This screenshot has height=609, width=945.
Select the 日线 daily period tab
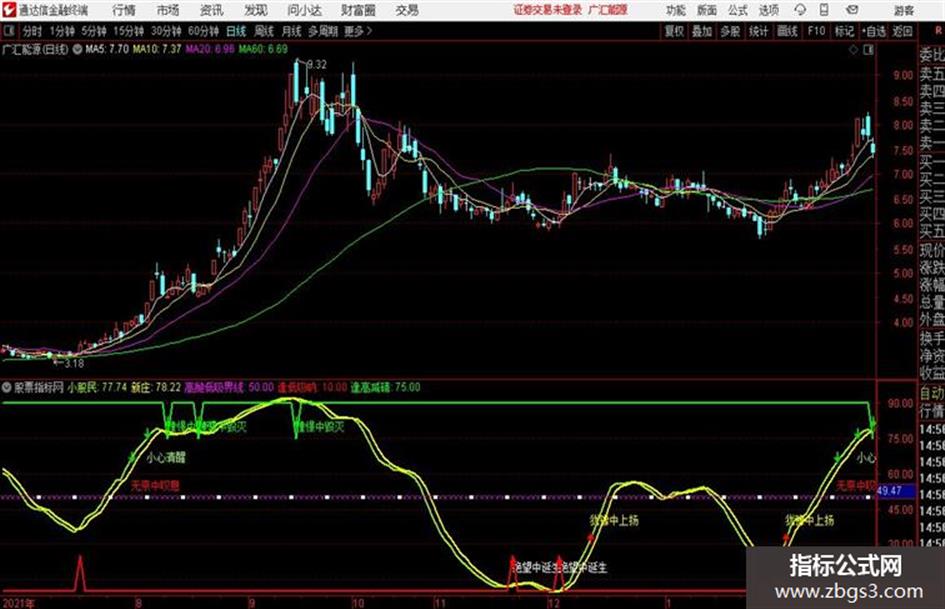[x=236, y=31]
